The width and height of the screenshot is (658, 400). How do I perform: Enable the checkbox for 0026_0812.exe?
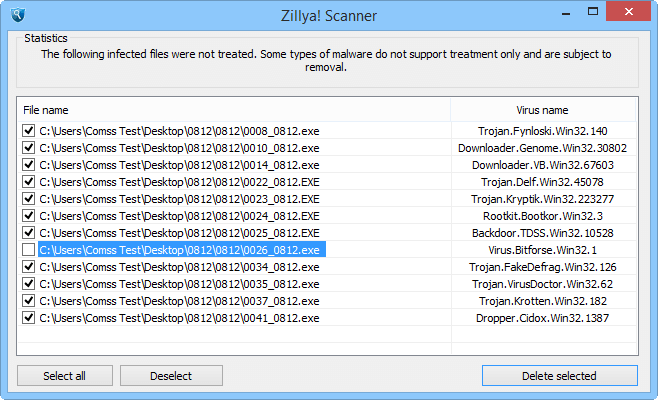28,250
